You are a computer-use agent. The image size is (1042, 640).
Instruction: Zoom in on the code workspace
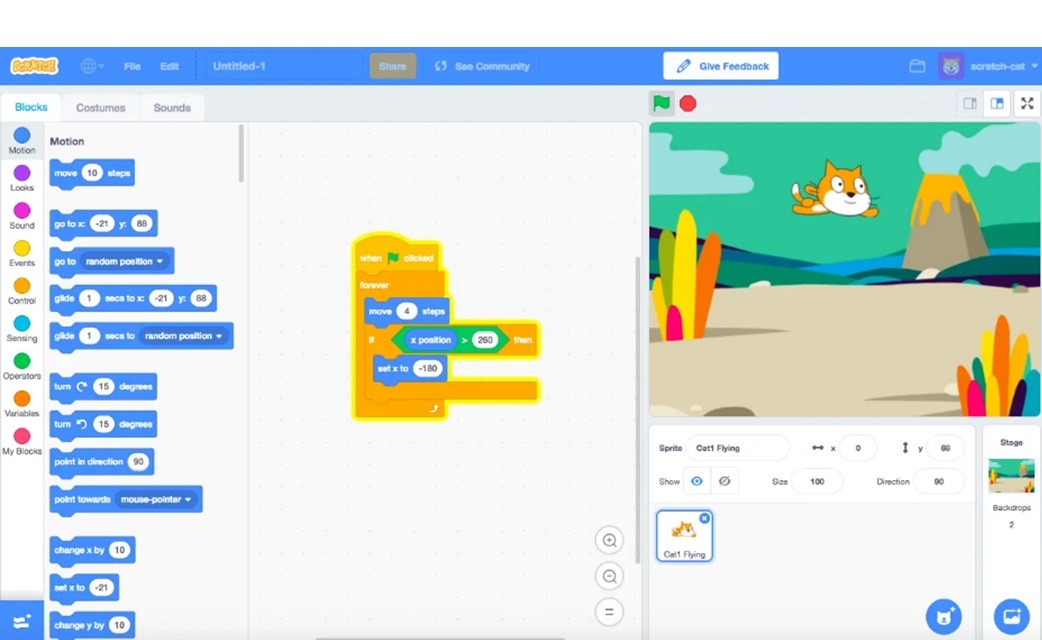pyautogui.click(x=608, y=541)
